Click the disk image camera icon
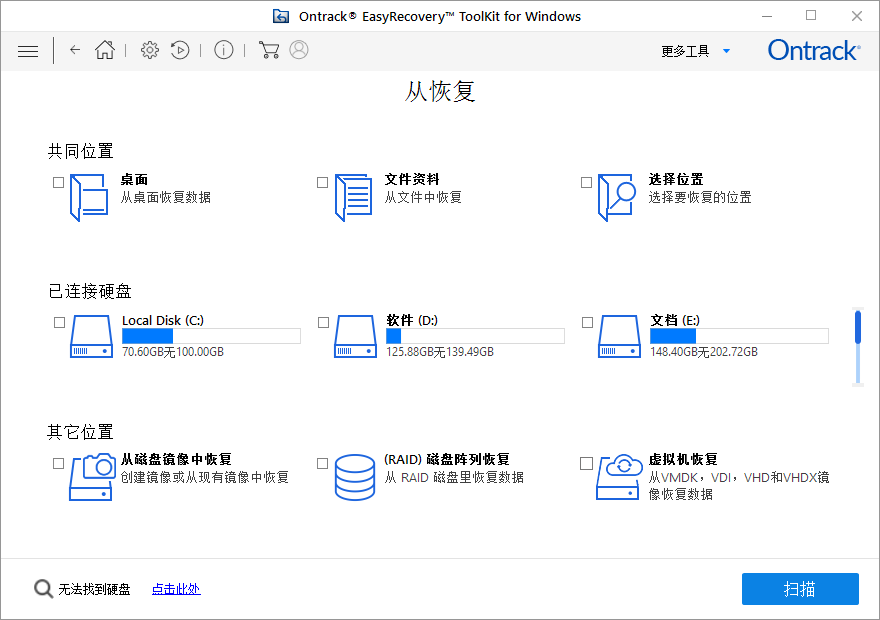 (x=92, y=477)
